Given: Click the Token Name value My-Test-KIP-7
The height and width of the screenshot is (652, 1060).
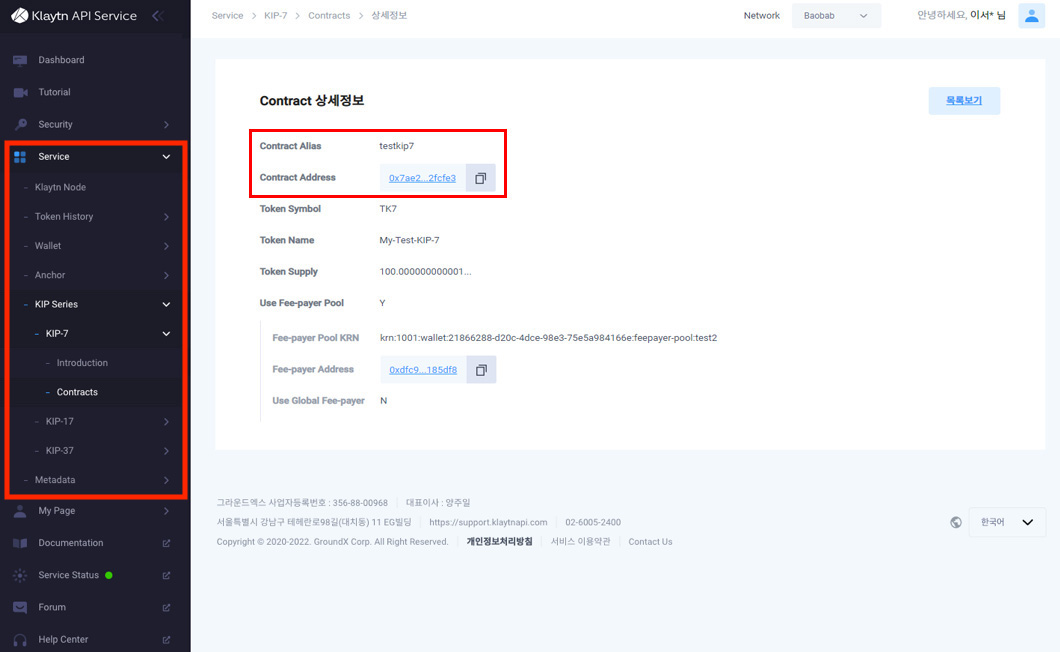Looking at the screenshot, I should coord(410,240).
